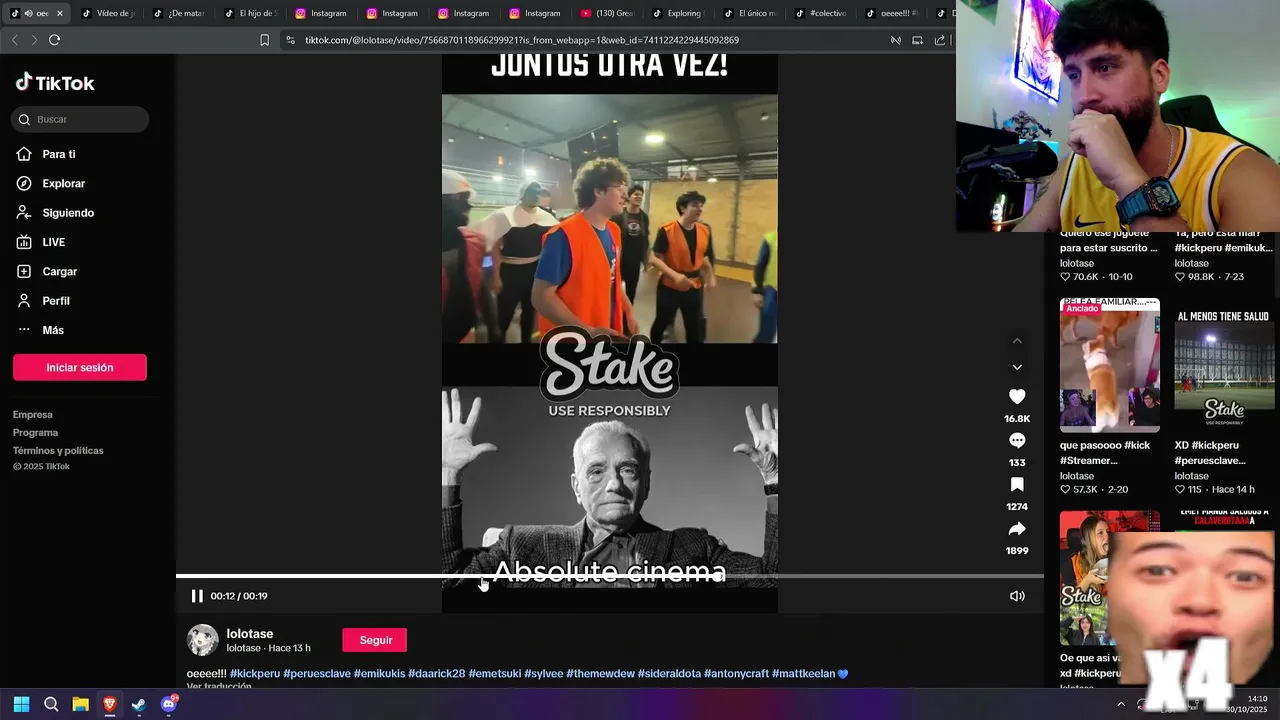Screen dimensions: 1280x720
Task: Switch to #colectivo tab
Action: (x=821, y=13)
